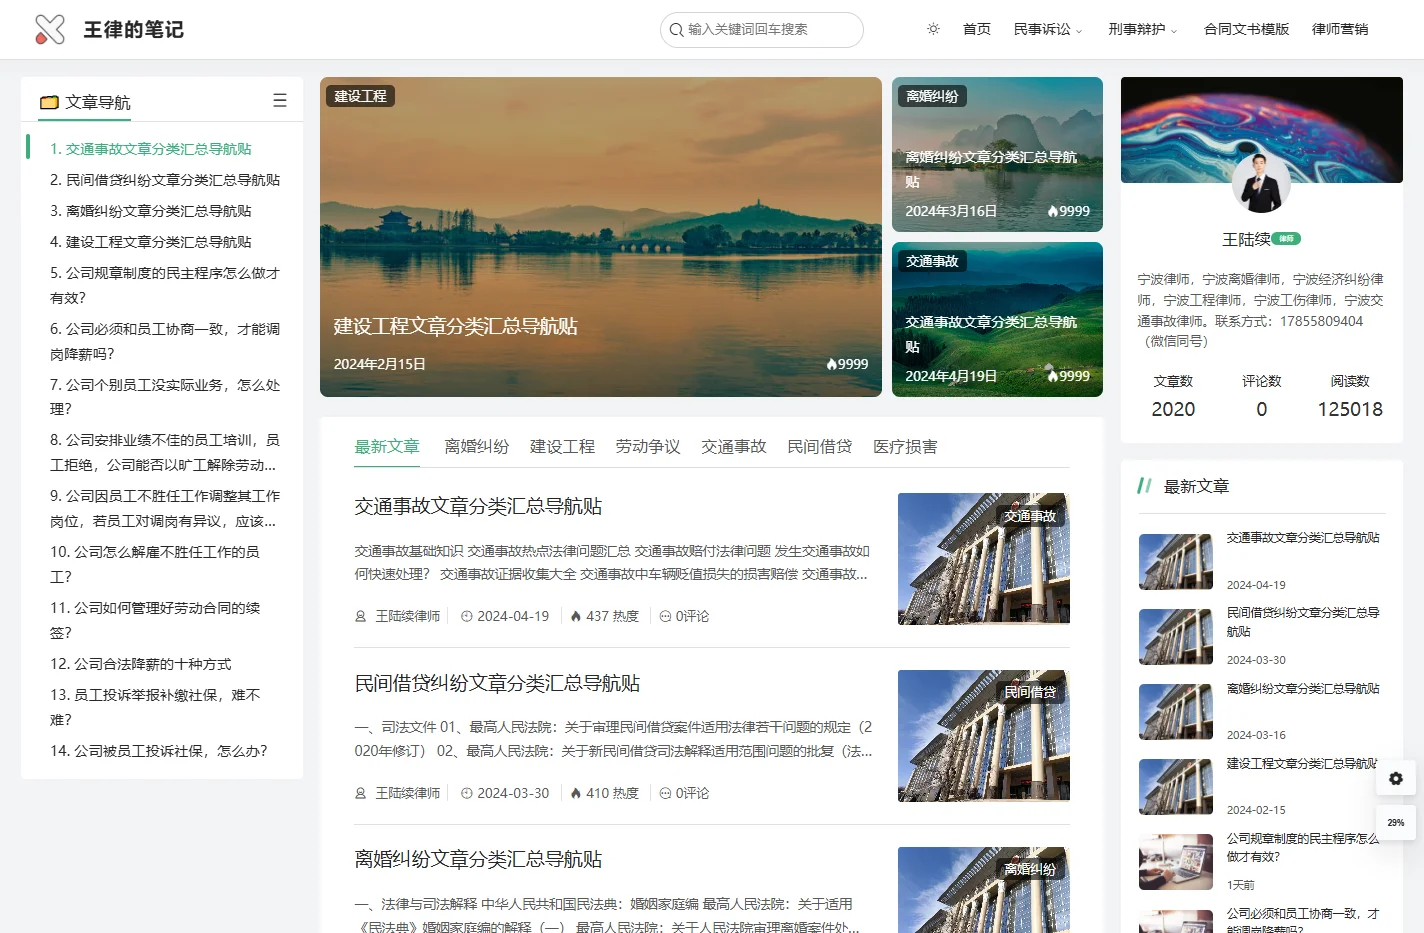
Task: Open navigation item 14 公司被员工投诉社保
Action: click(159, 751)
